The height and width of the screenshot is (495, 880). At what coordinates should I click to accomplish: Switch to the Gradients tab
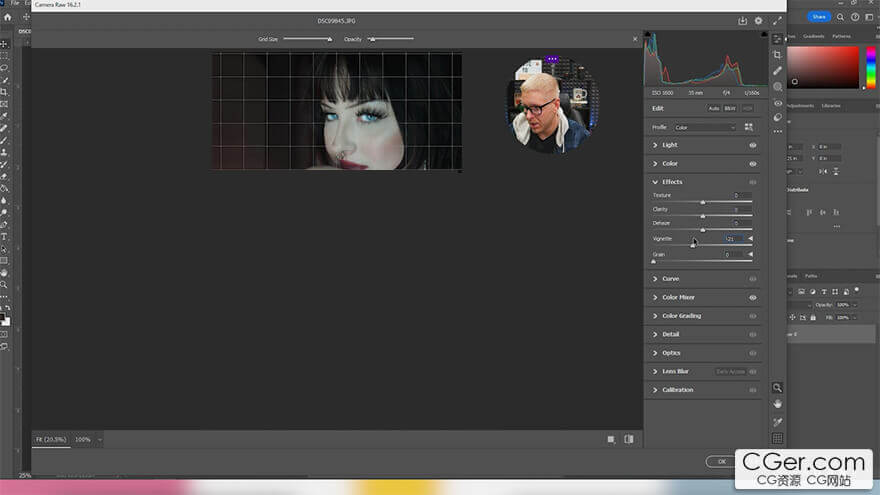(813, 36)
